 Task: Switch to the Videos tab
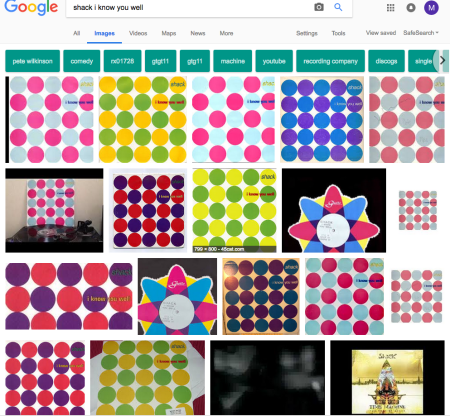(x=138, y=33)
